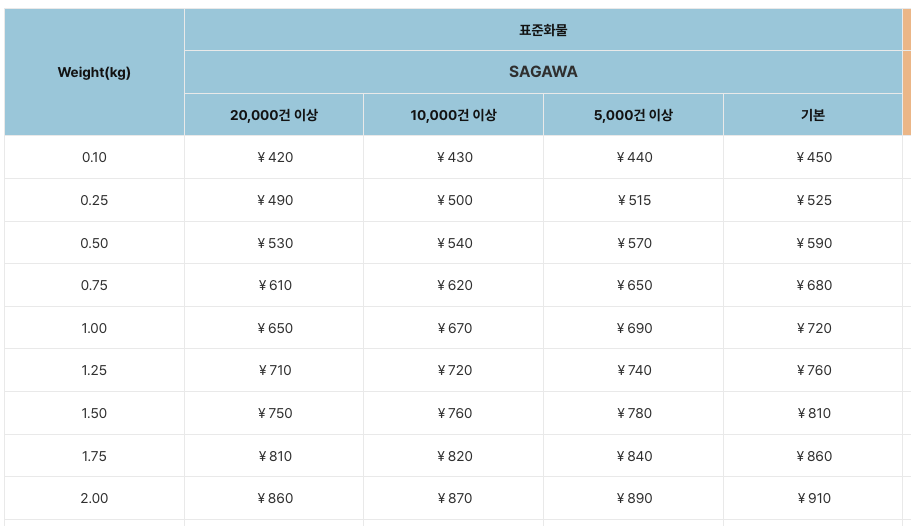This screenshot has height=526, width=911.
Task: Click the 표준화물 header cell
Action: click(x=543, y=30)
